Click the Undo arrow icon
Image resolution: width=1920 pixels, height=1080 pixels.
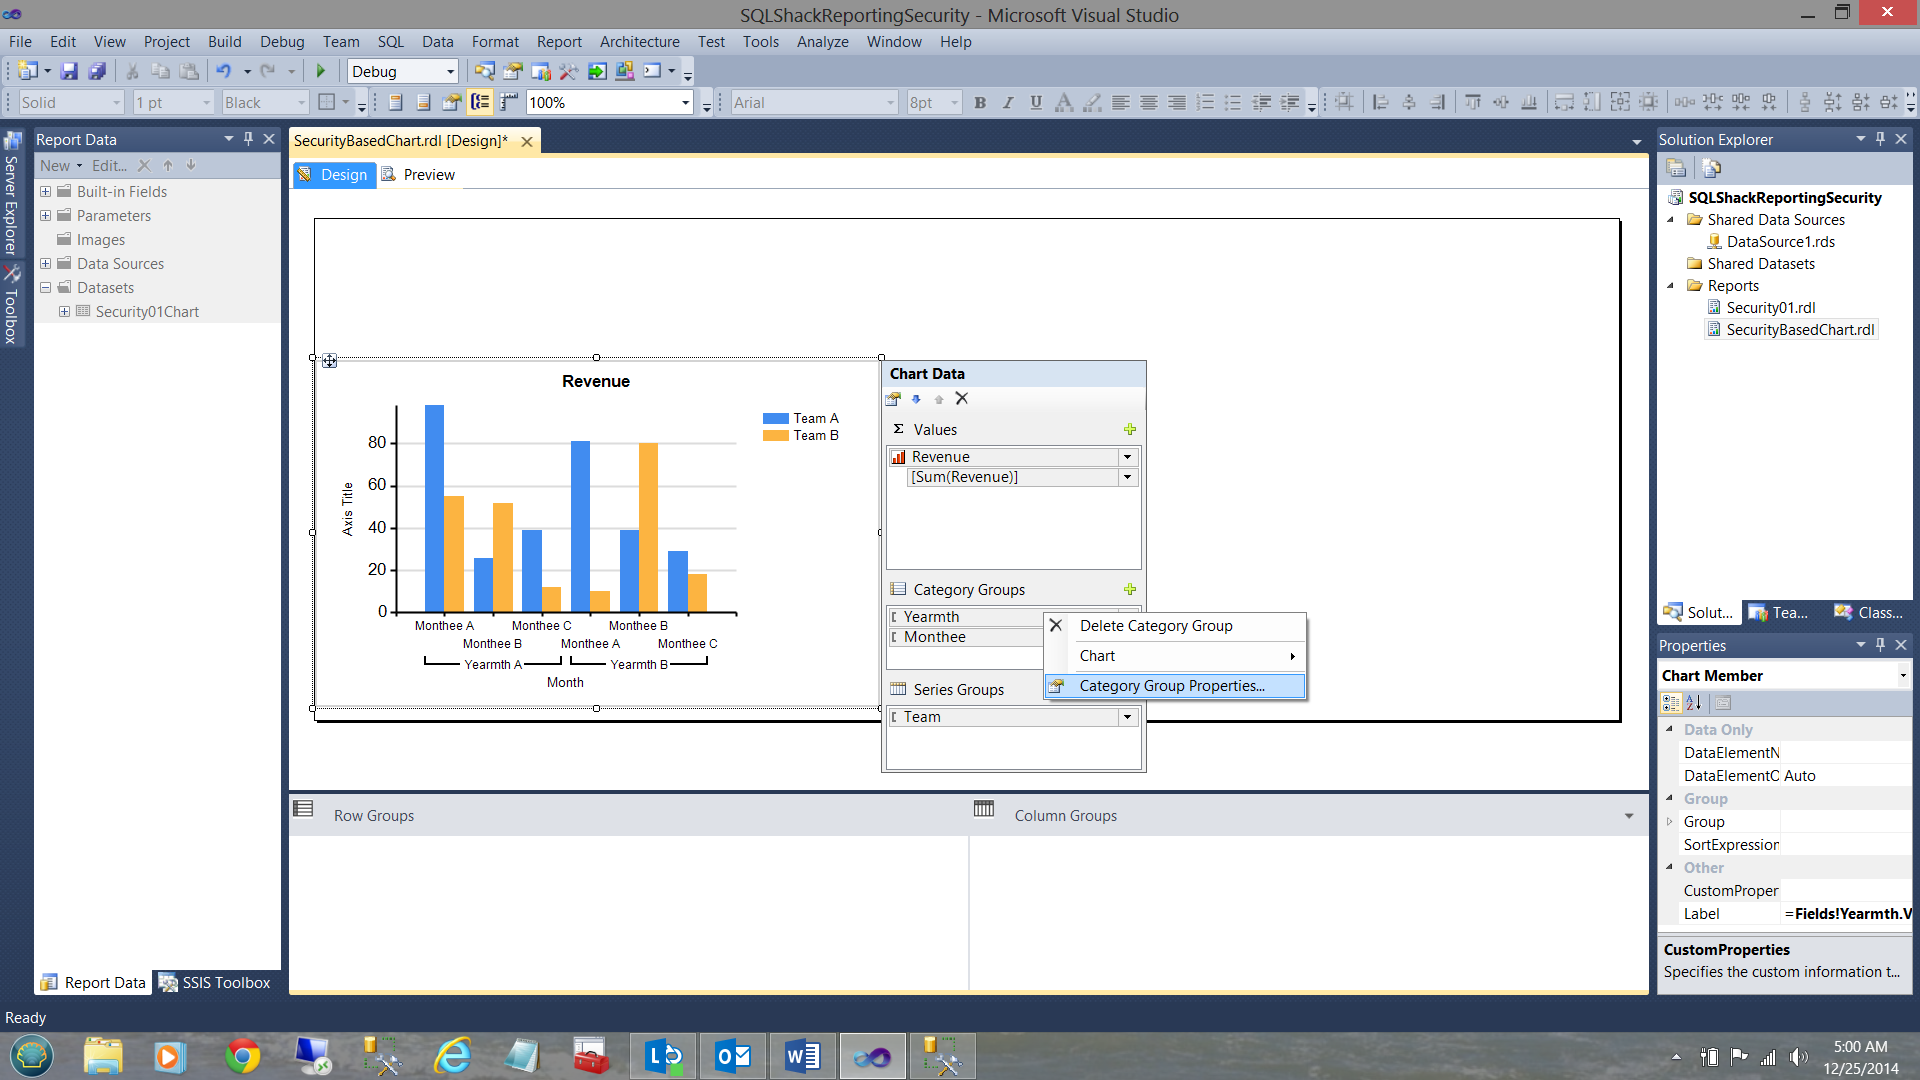[223, 71]
